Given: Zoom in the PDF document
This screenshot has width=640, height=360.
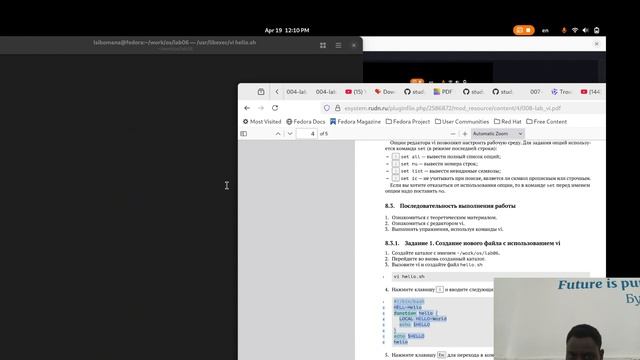Looking at the screenshot, I should pos(464,133).
